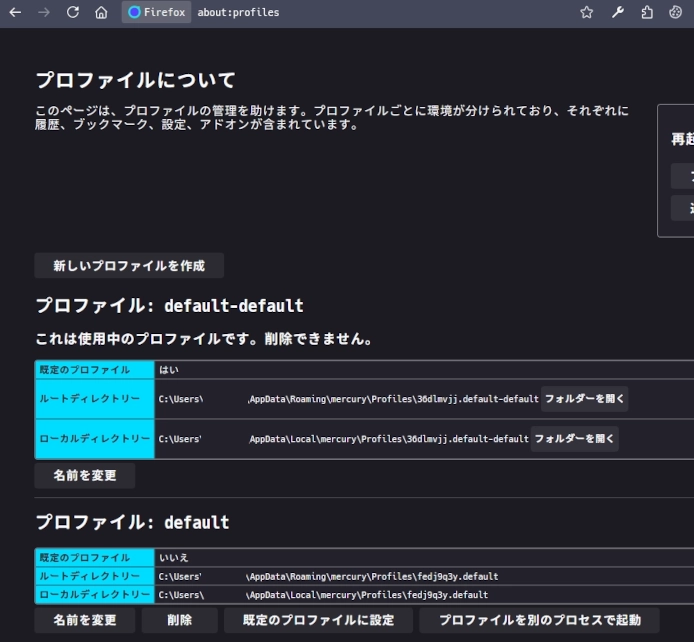
Task: Click the Firefox identity badge in address bar
Action: [x=156, y=12]
